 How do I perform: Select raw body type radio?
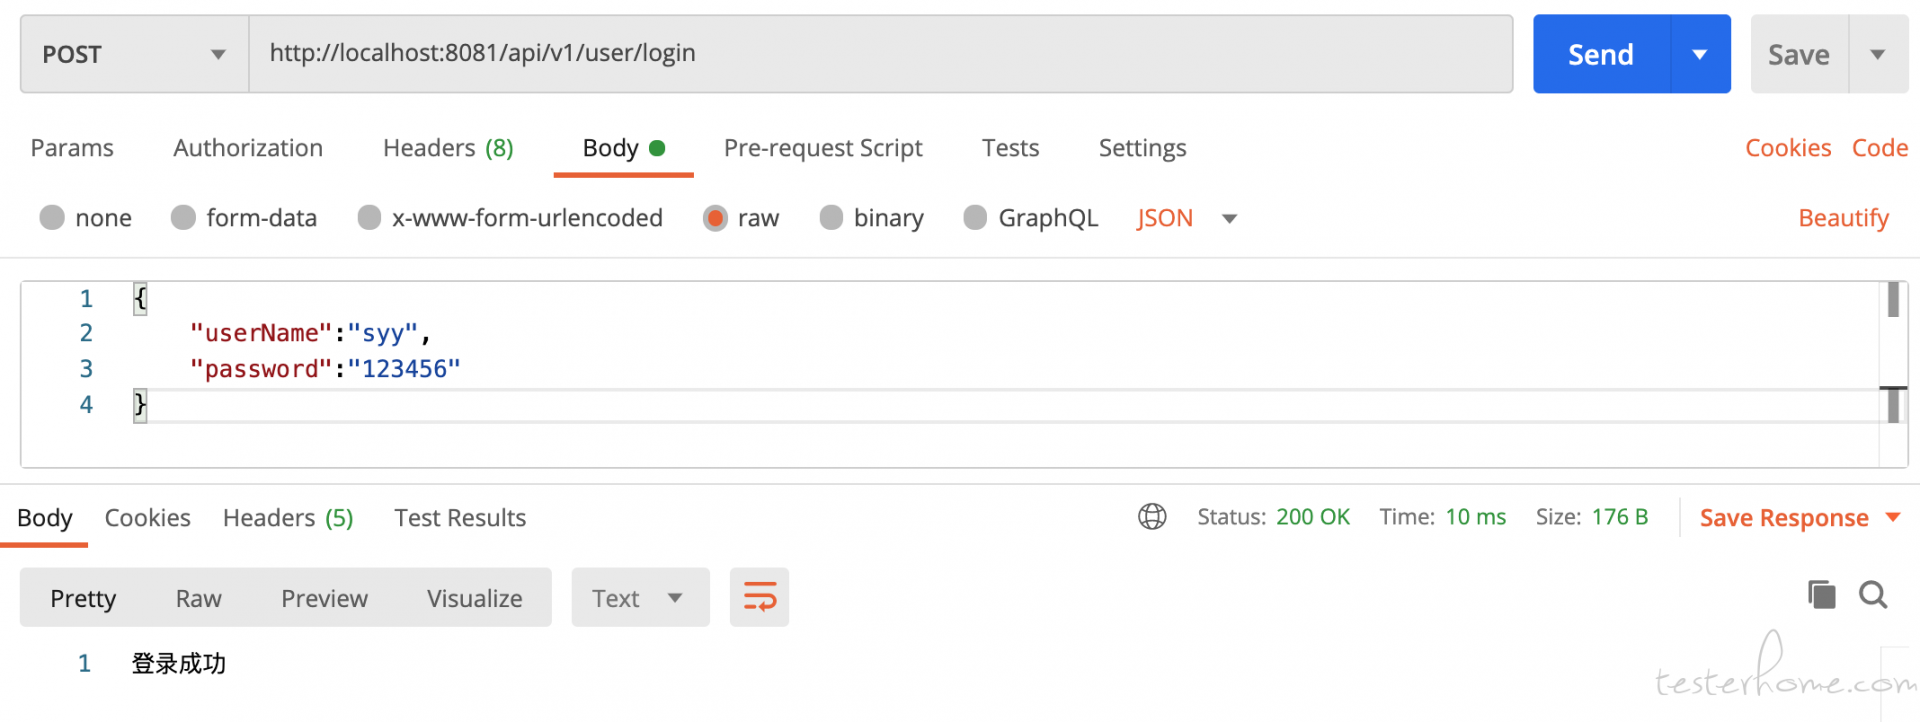point(715,218)
